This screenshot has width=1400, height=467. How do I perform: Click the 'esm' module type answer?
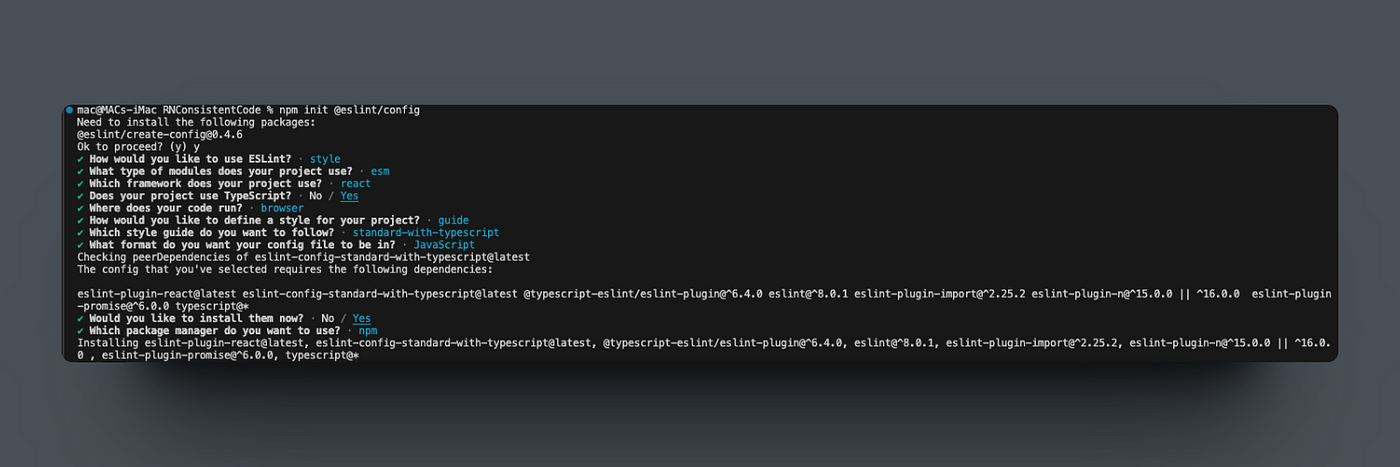coord(380,171)
